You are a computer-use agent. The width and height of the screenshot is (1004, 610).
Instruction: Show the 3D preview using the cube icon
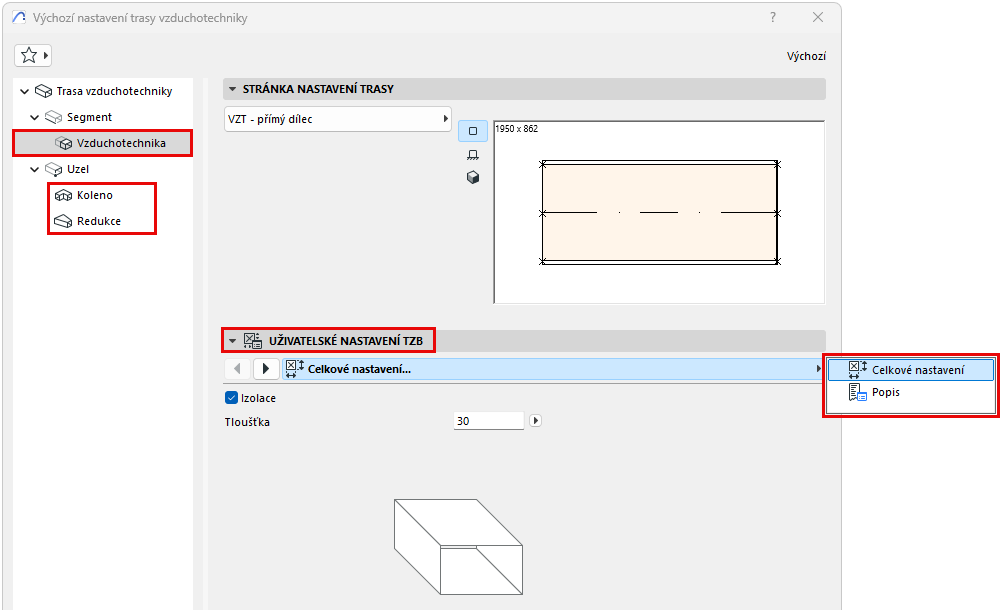[x=471, y=177]
